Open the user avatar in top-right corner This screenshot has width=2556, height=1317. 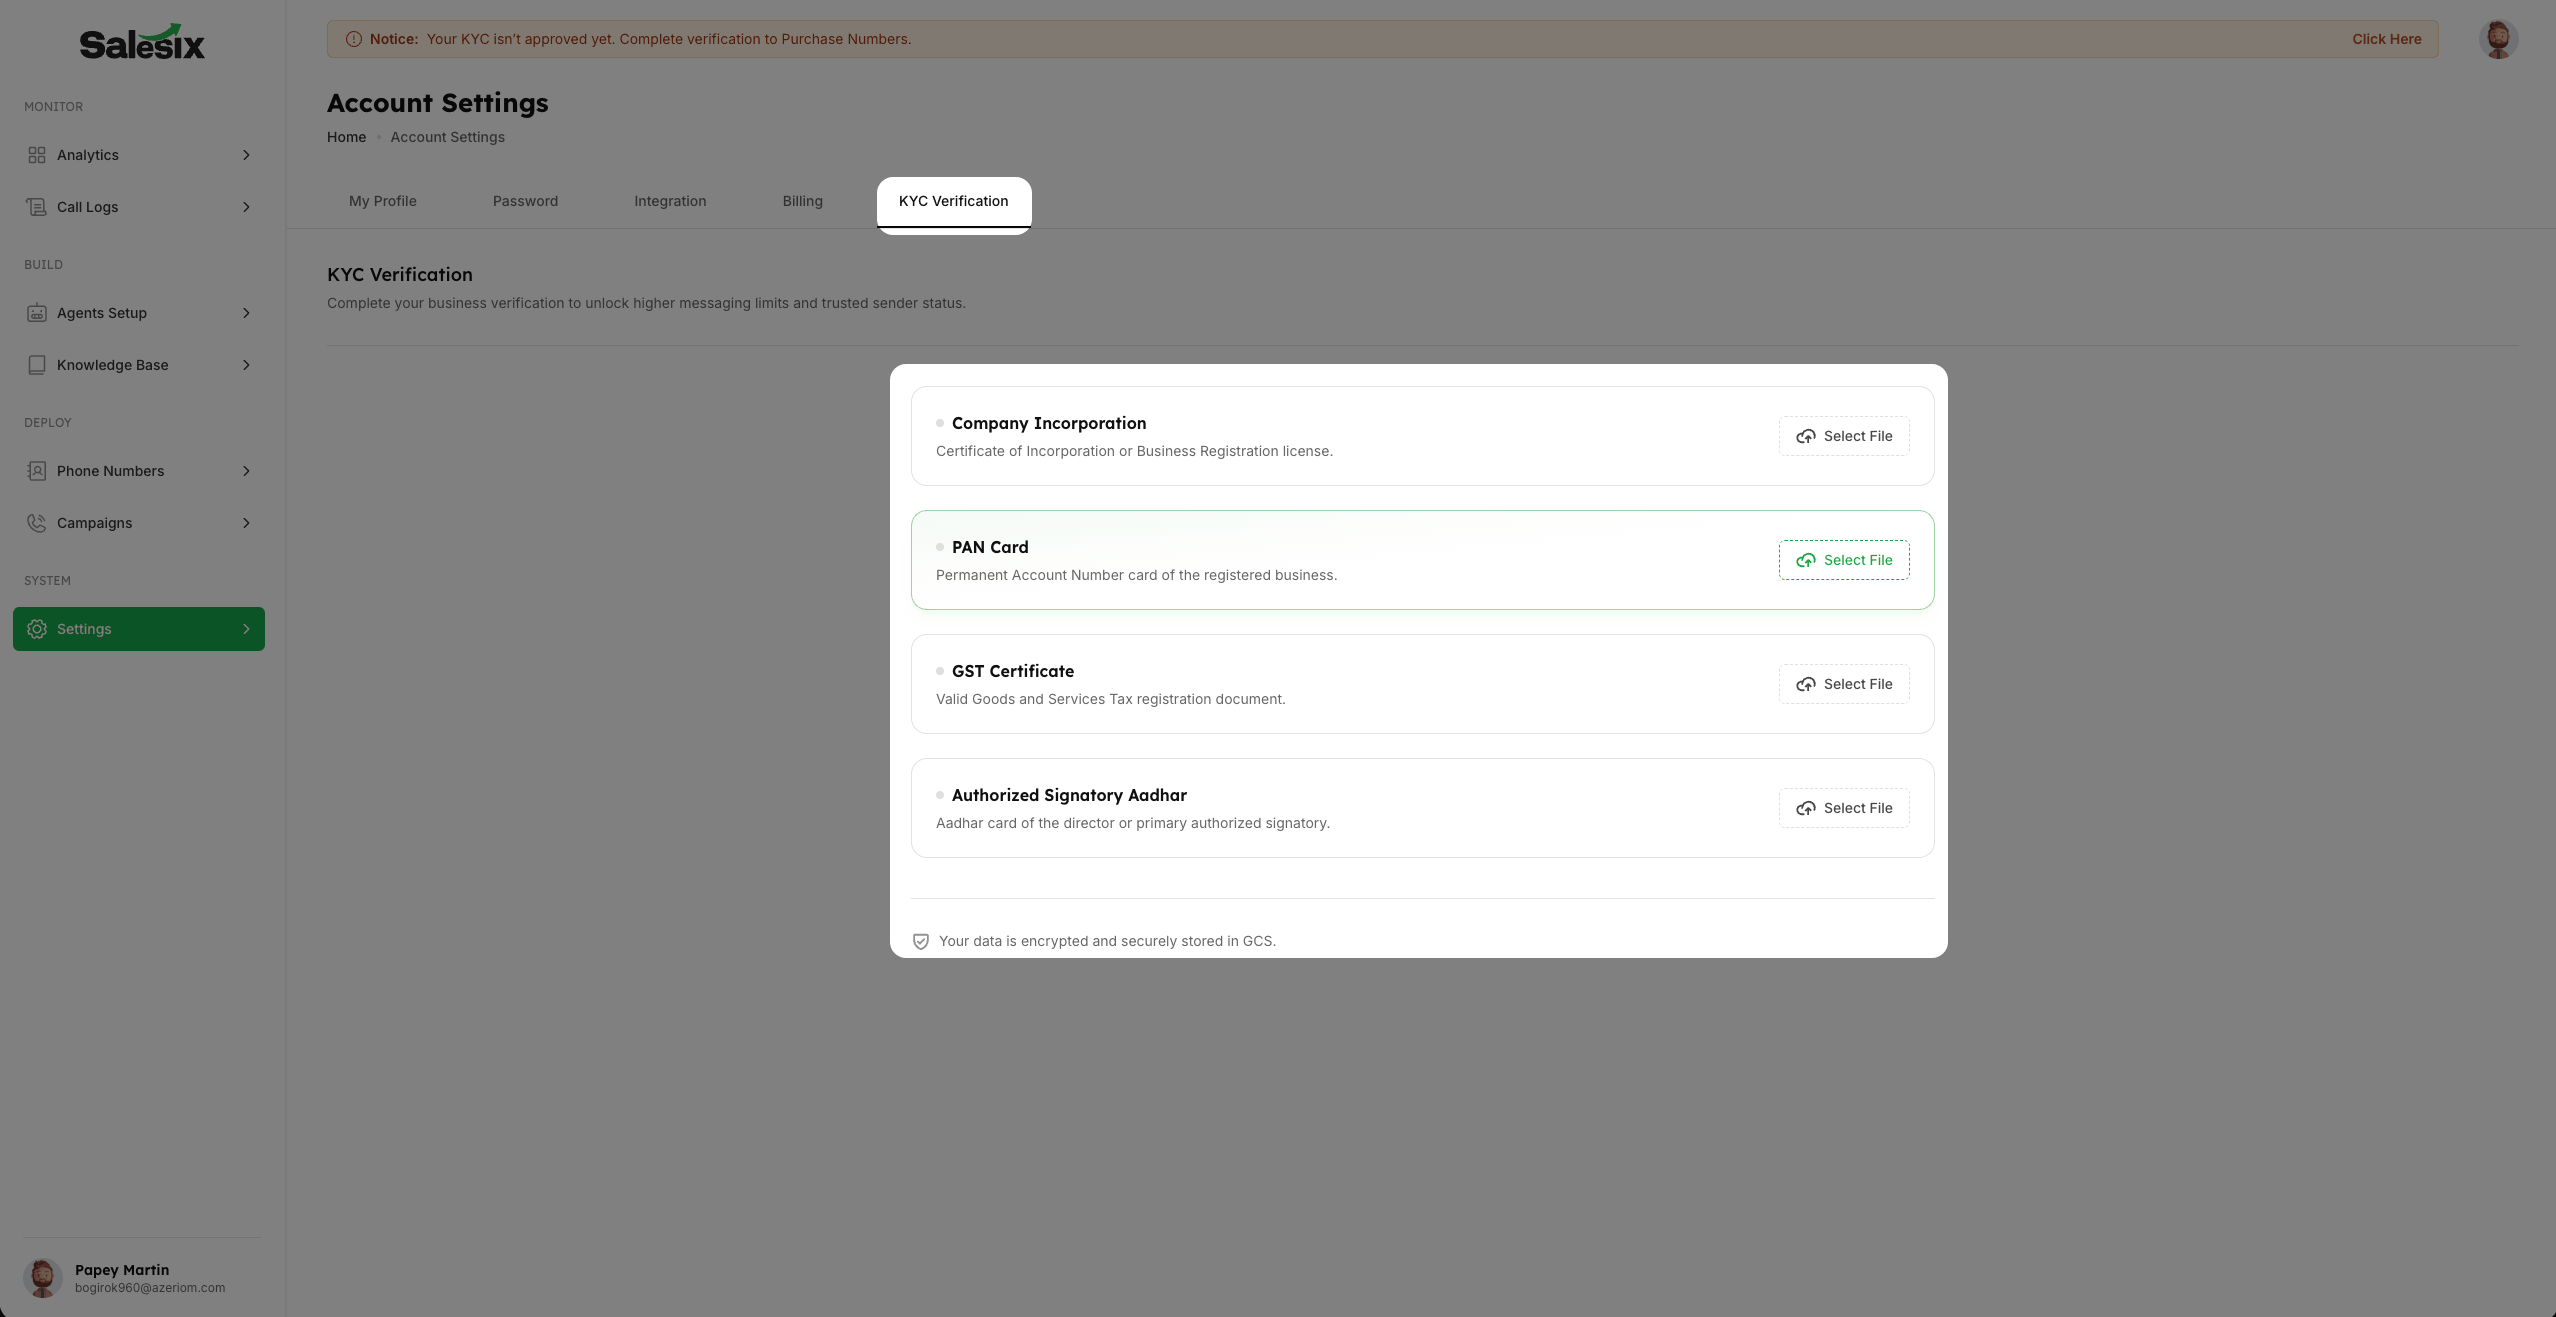tap(2497, 39)
